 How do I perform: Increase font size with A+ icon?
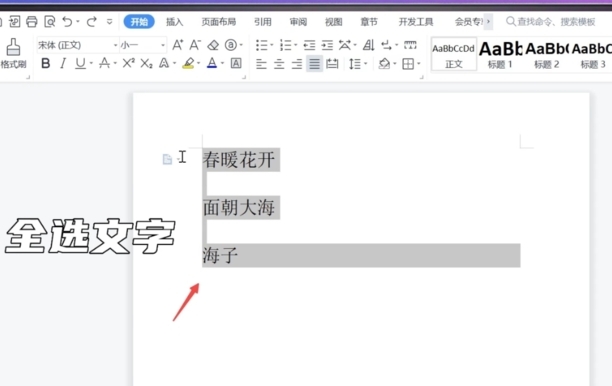(178, 45)
